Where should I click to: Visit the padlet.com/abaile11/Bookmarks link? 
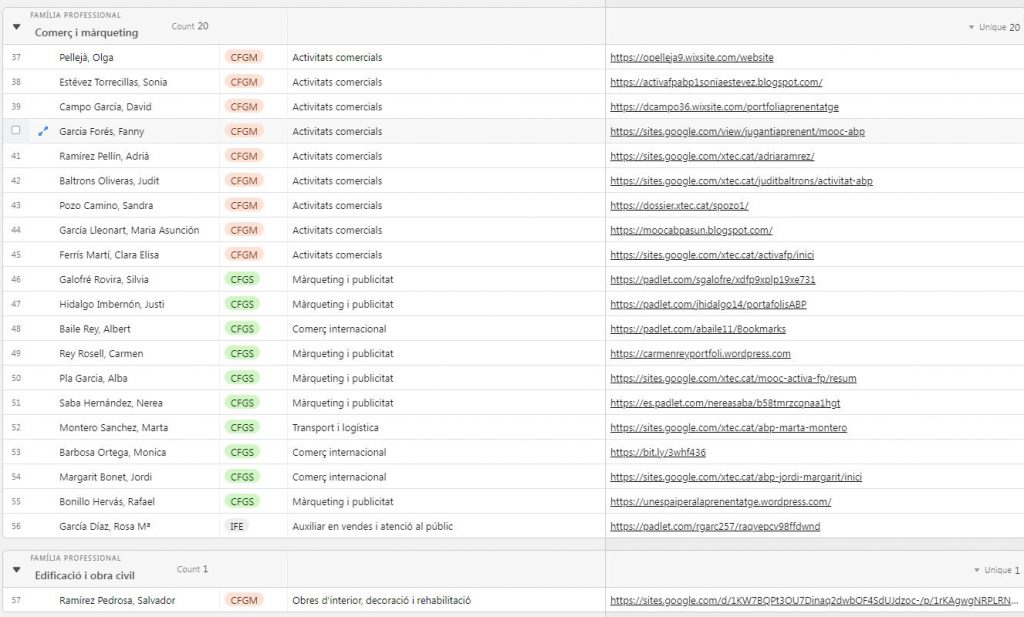click(697, 329)
